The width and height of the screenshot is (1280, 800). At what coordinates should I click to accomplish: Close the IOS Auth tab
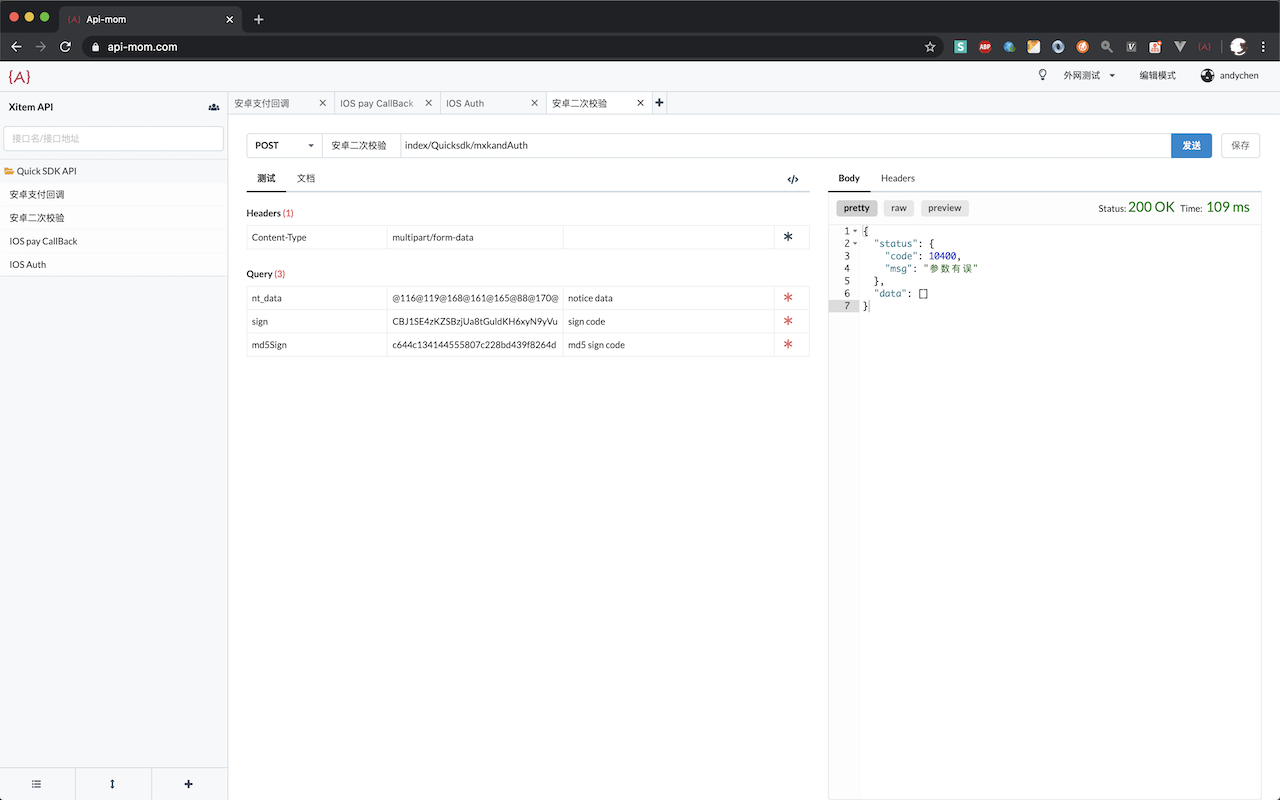[x=534, y=103]
